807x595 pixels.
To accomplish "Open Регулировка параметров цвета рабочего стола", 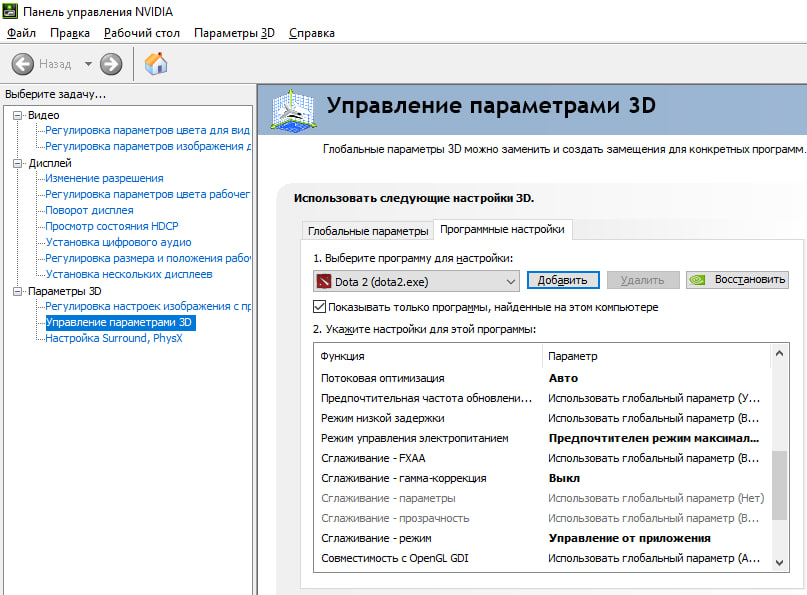I will (147, 194).
